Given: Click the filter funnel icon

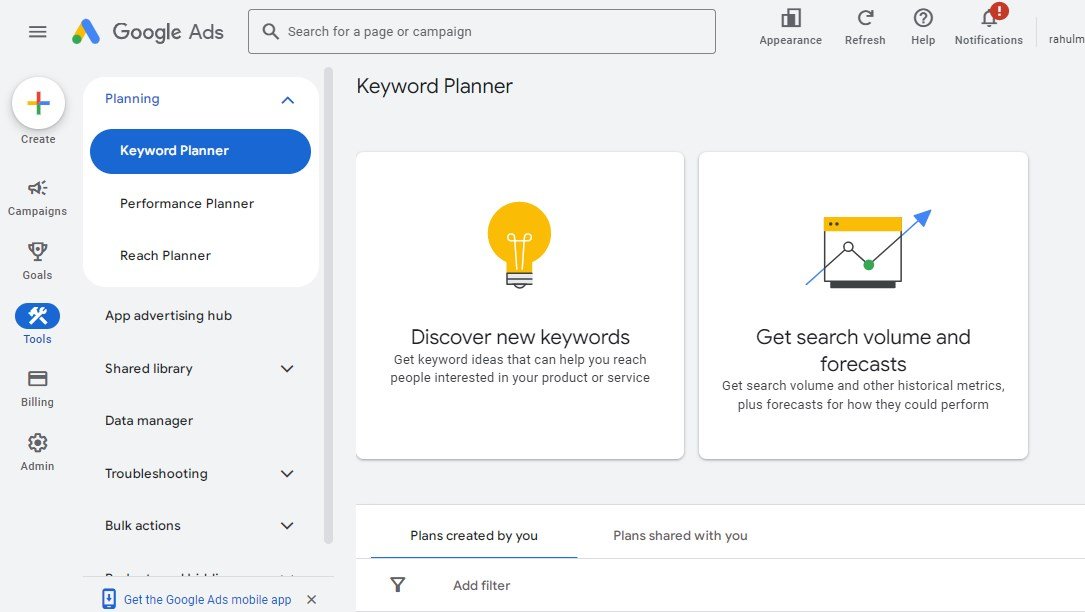Looking at the screenshot, I should [x=398, y=585].
